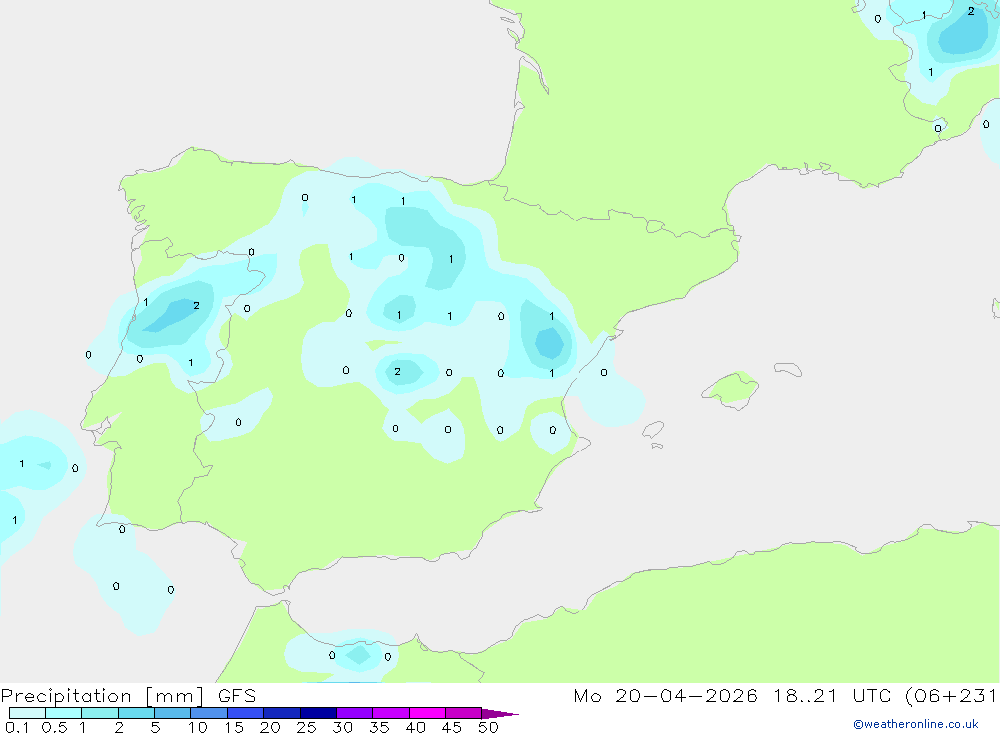Pick the 1–2 mm legend swatch
1000x733 pixels.
pos(99,713)
